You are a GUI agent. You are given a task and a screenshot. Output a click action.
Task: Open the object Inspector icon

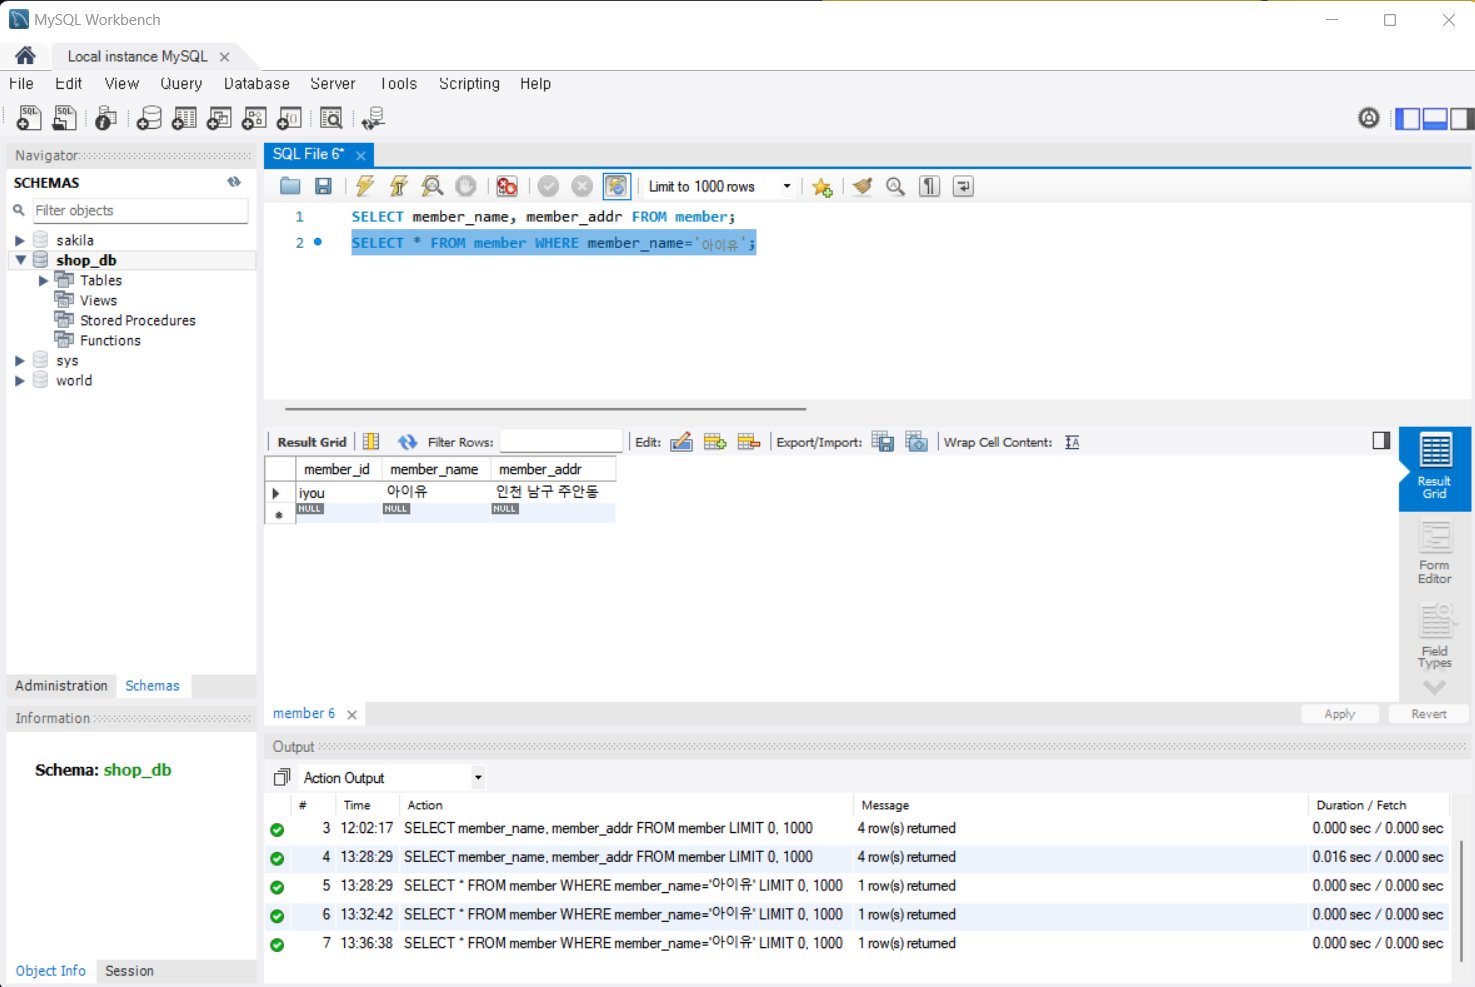tap(106, 118)
